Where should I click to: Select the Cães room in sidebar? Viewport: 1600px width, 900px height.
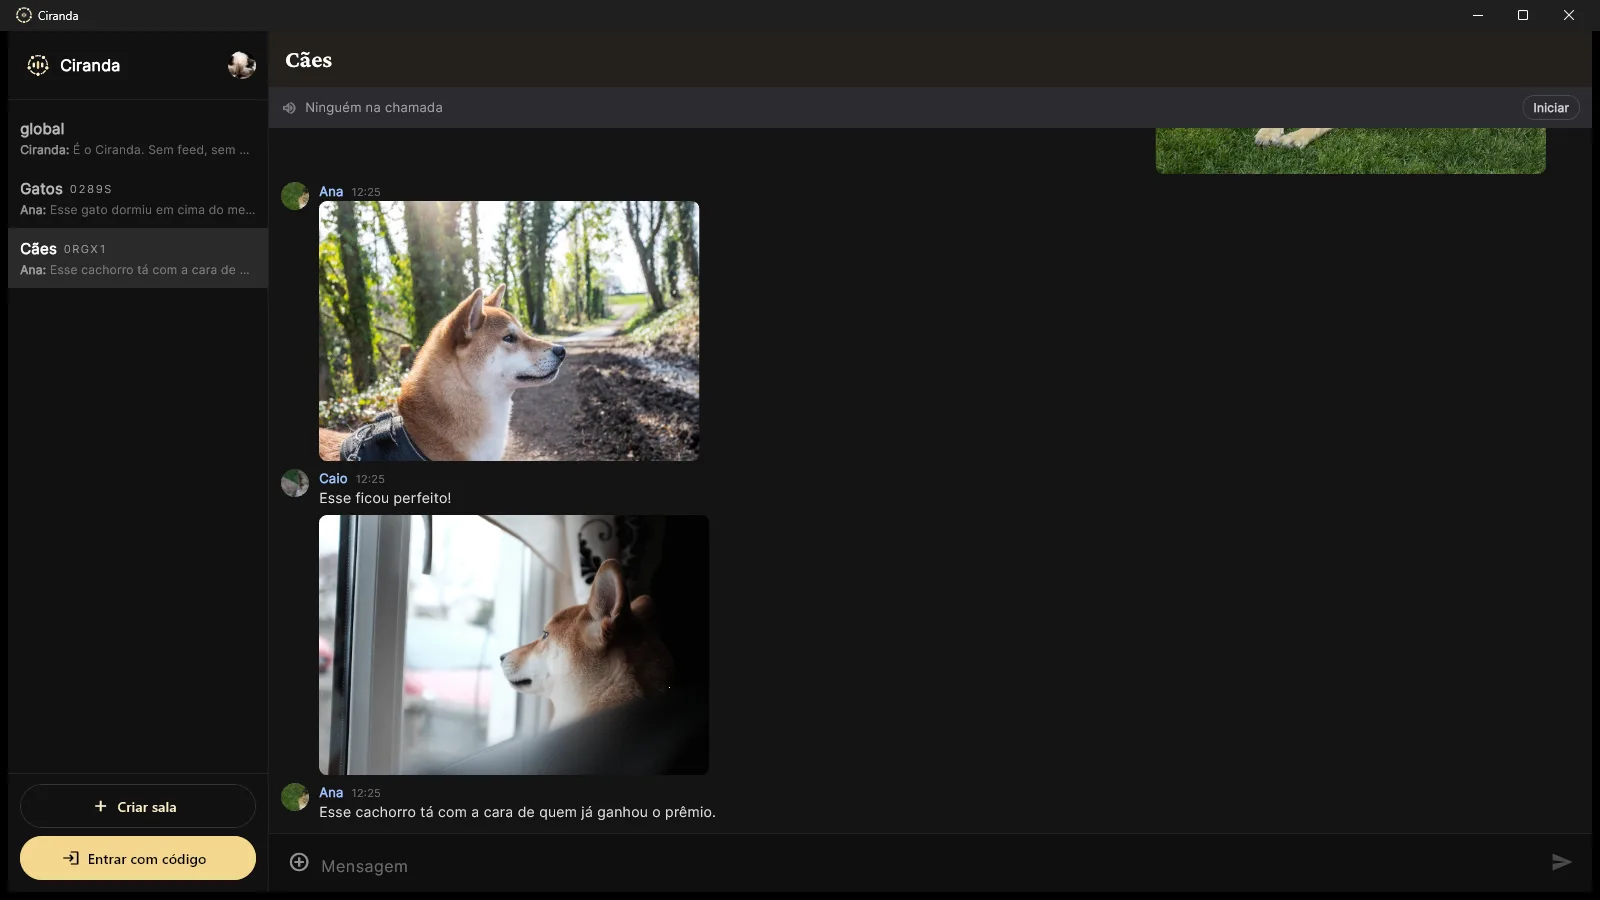[x=138, y=258]
